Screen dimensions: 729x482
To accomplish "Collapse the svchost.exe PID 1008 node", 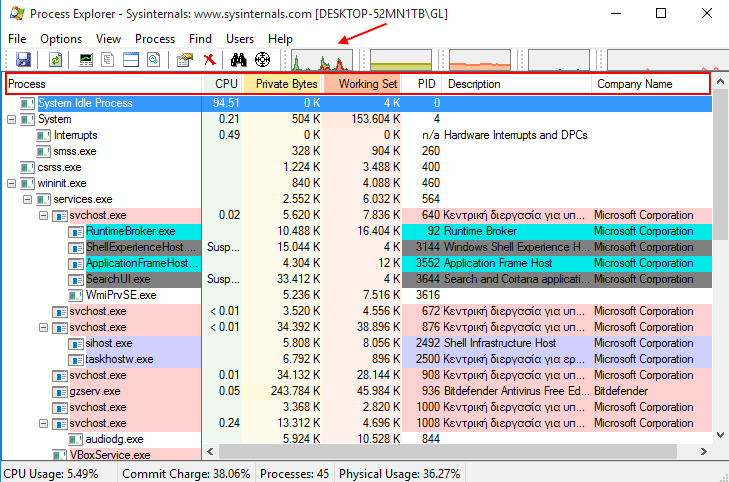I will [x=43, y=423].
